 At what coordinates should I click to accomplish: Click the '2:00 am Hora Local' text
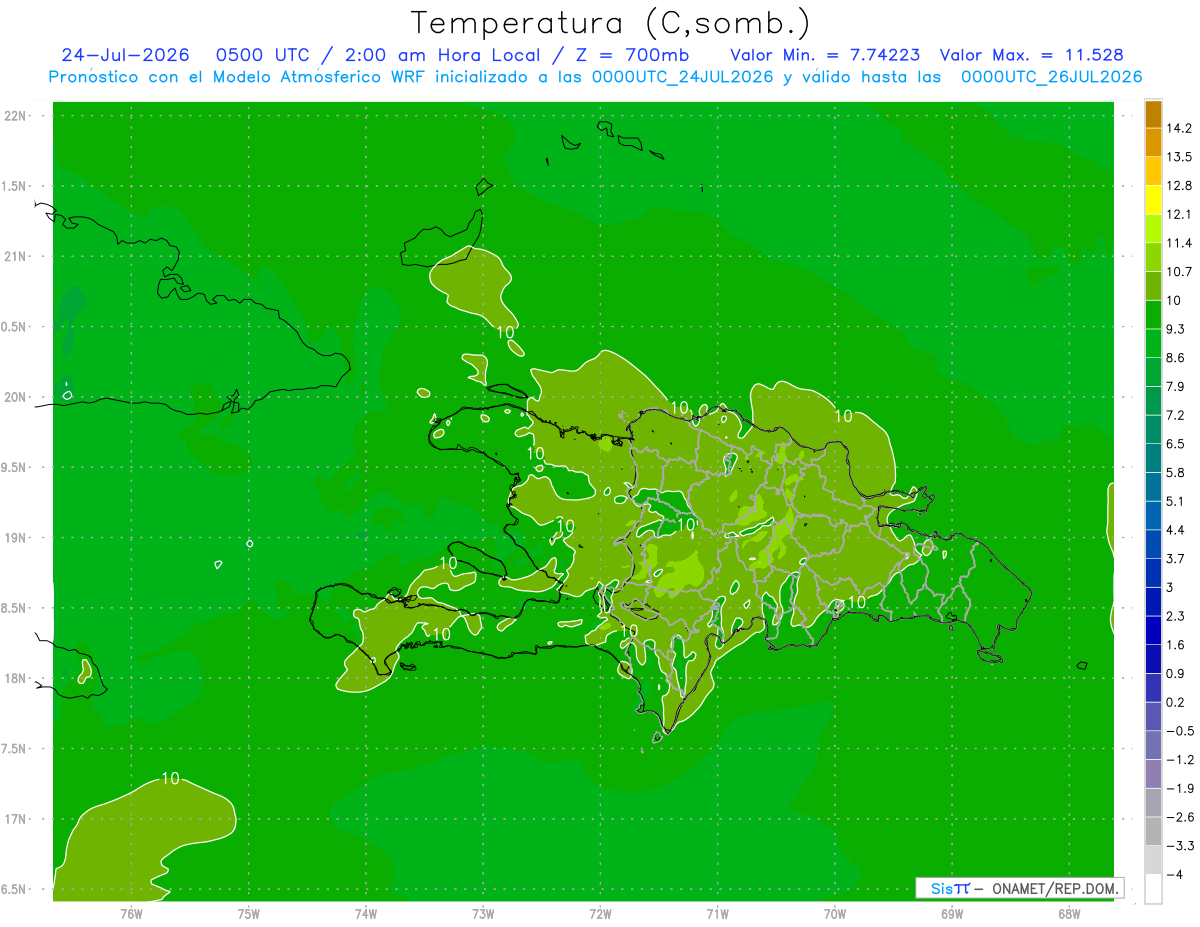442,55
